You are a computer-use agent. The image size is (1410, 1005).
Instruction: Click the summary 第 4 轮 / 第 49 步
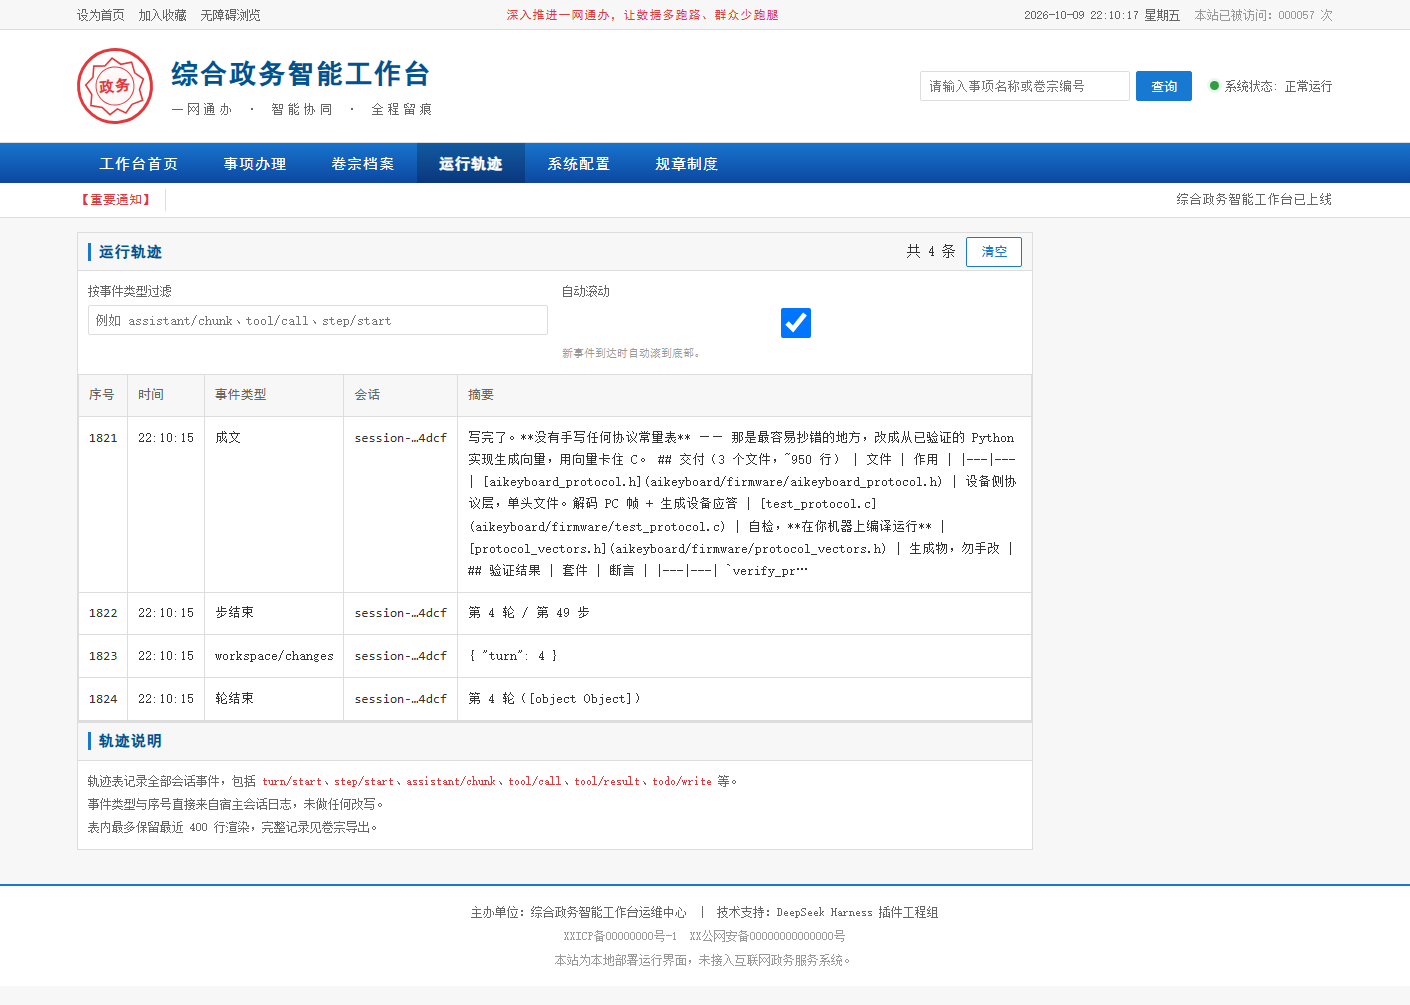point(529,613)
